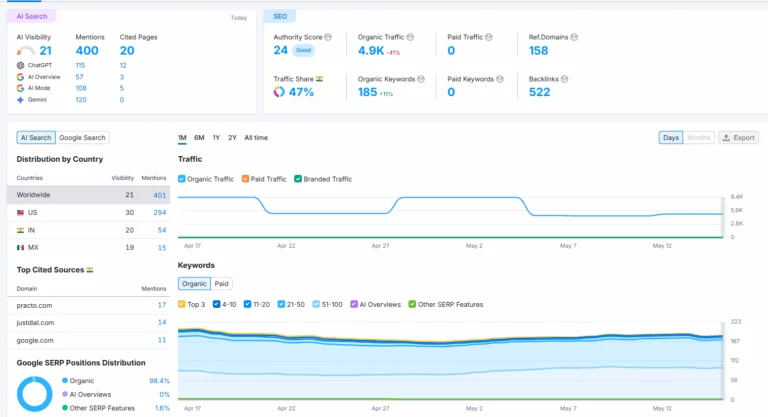Viewport: 768px width, 417px height.
Task: Select the 1M time range
Action: (x=182, y=138)
